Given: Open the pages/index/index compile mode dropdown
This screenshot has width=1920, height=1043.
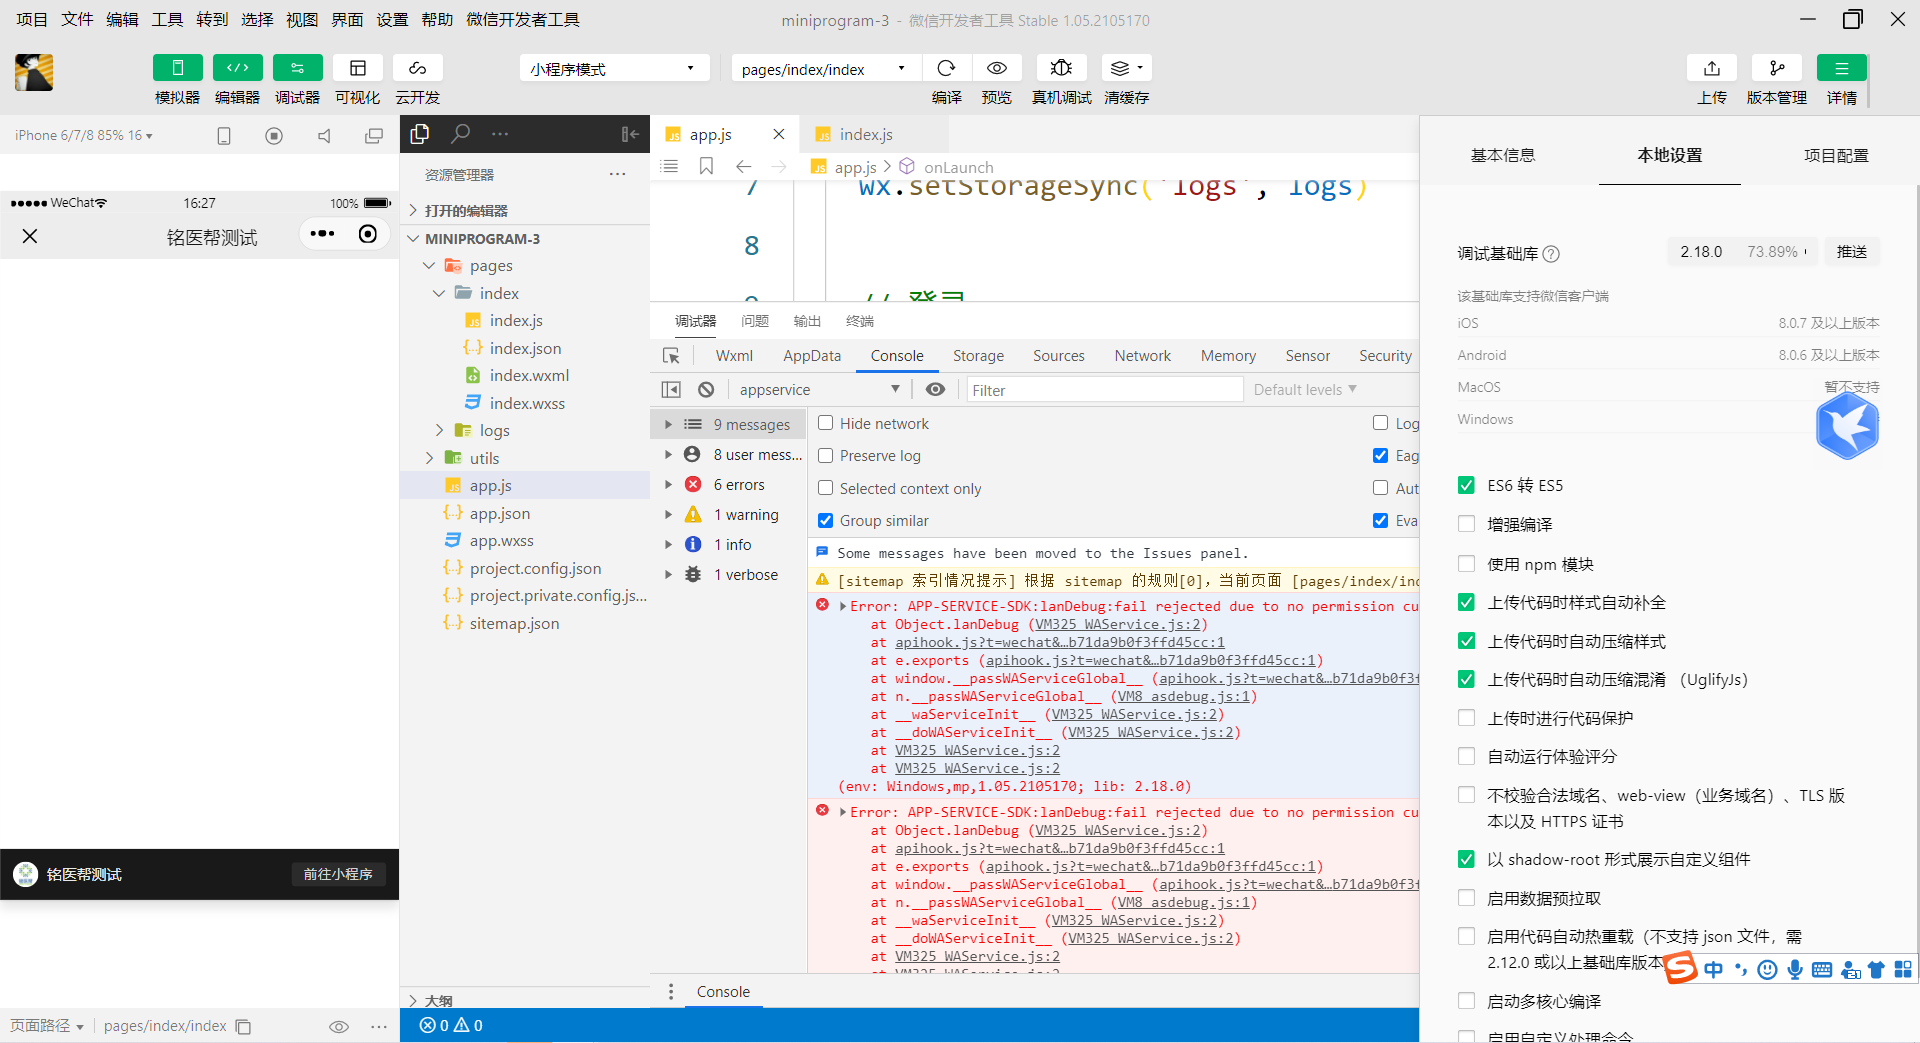Looking at the screenshot, I should (825, 69).
